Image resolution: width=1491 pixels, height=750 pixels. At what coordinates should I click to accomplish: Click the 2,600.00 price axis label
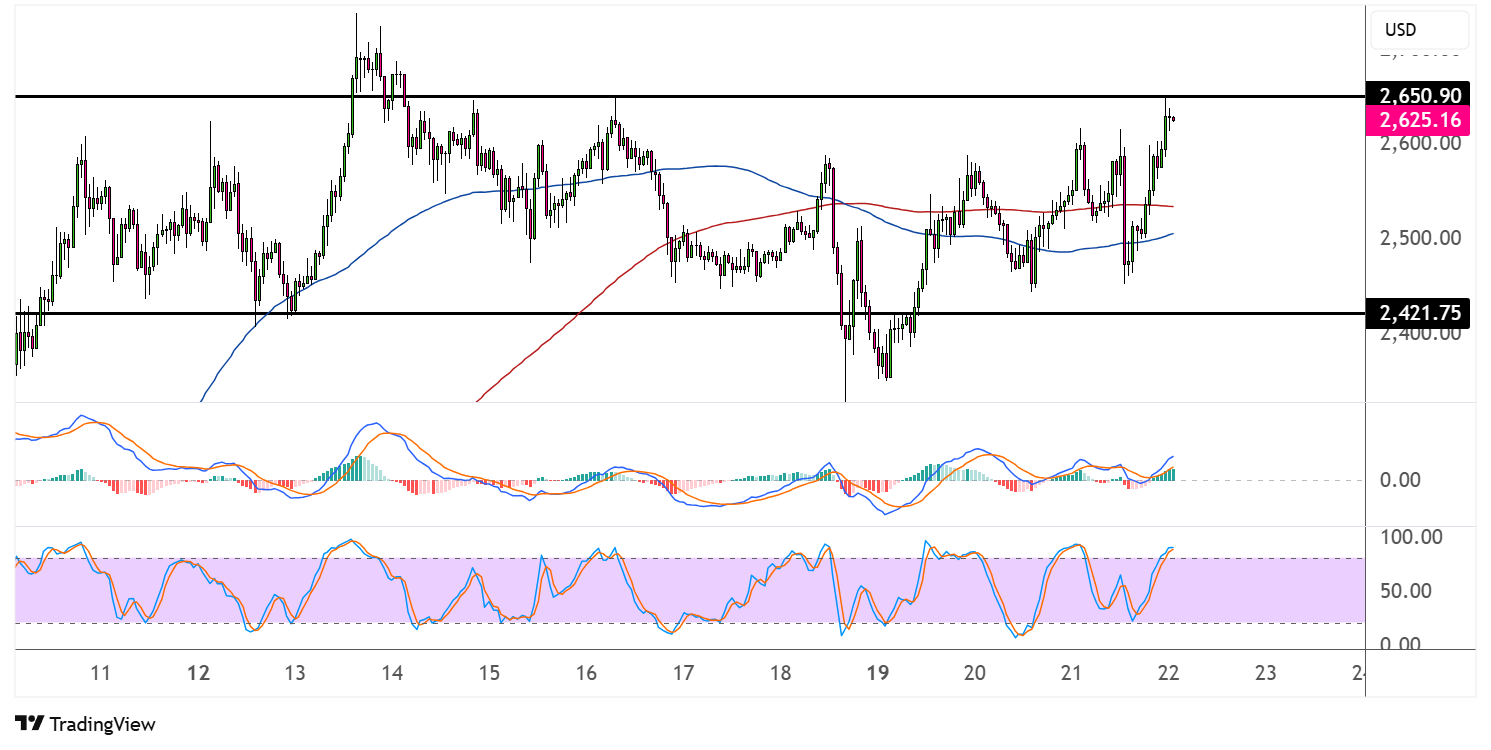(x=1421, y=143)
